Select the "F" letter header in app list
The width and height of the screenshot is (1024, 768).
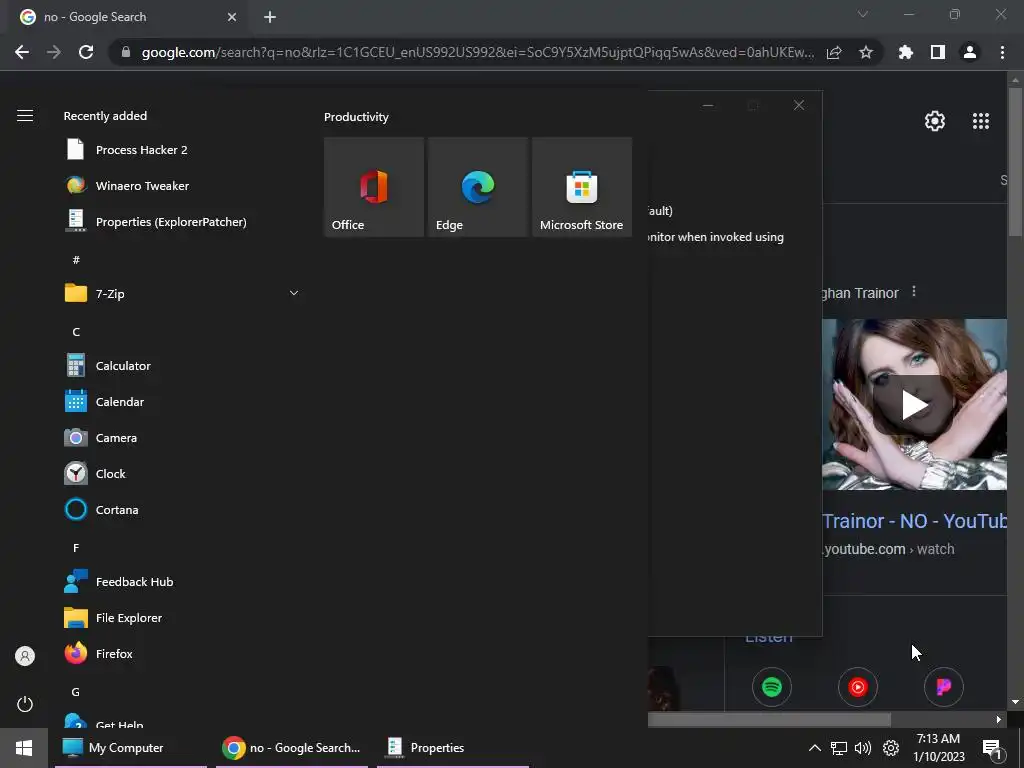tap(76, 548)
